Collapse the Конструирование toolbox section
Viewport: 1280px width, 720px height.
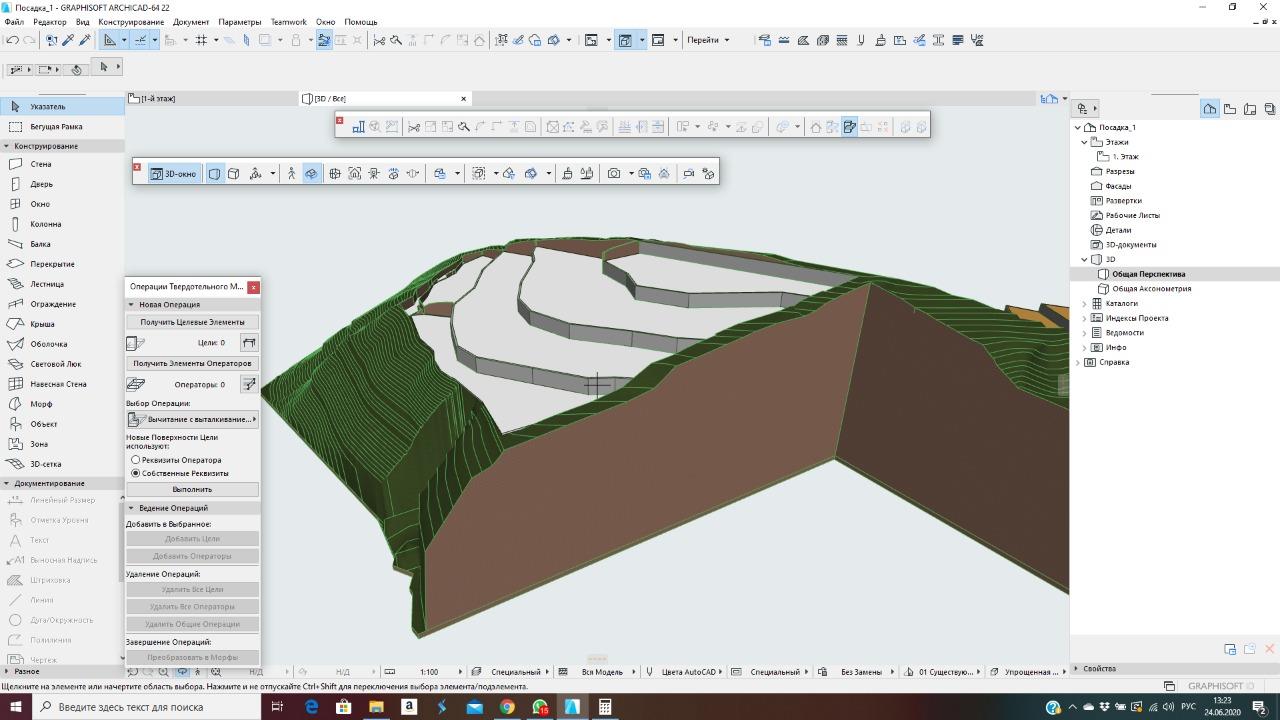[x=7, y=146]
